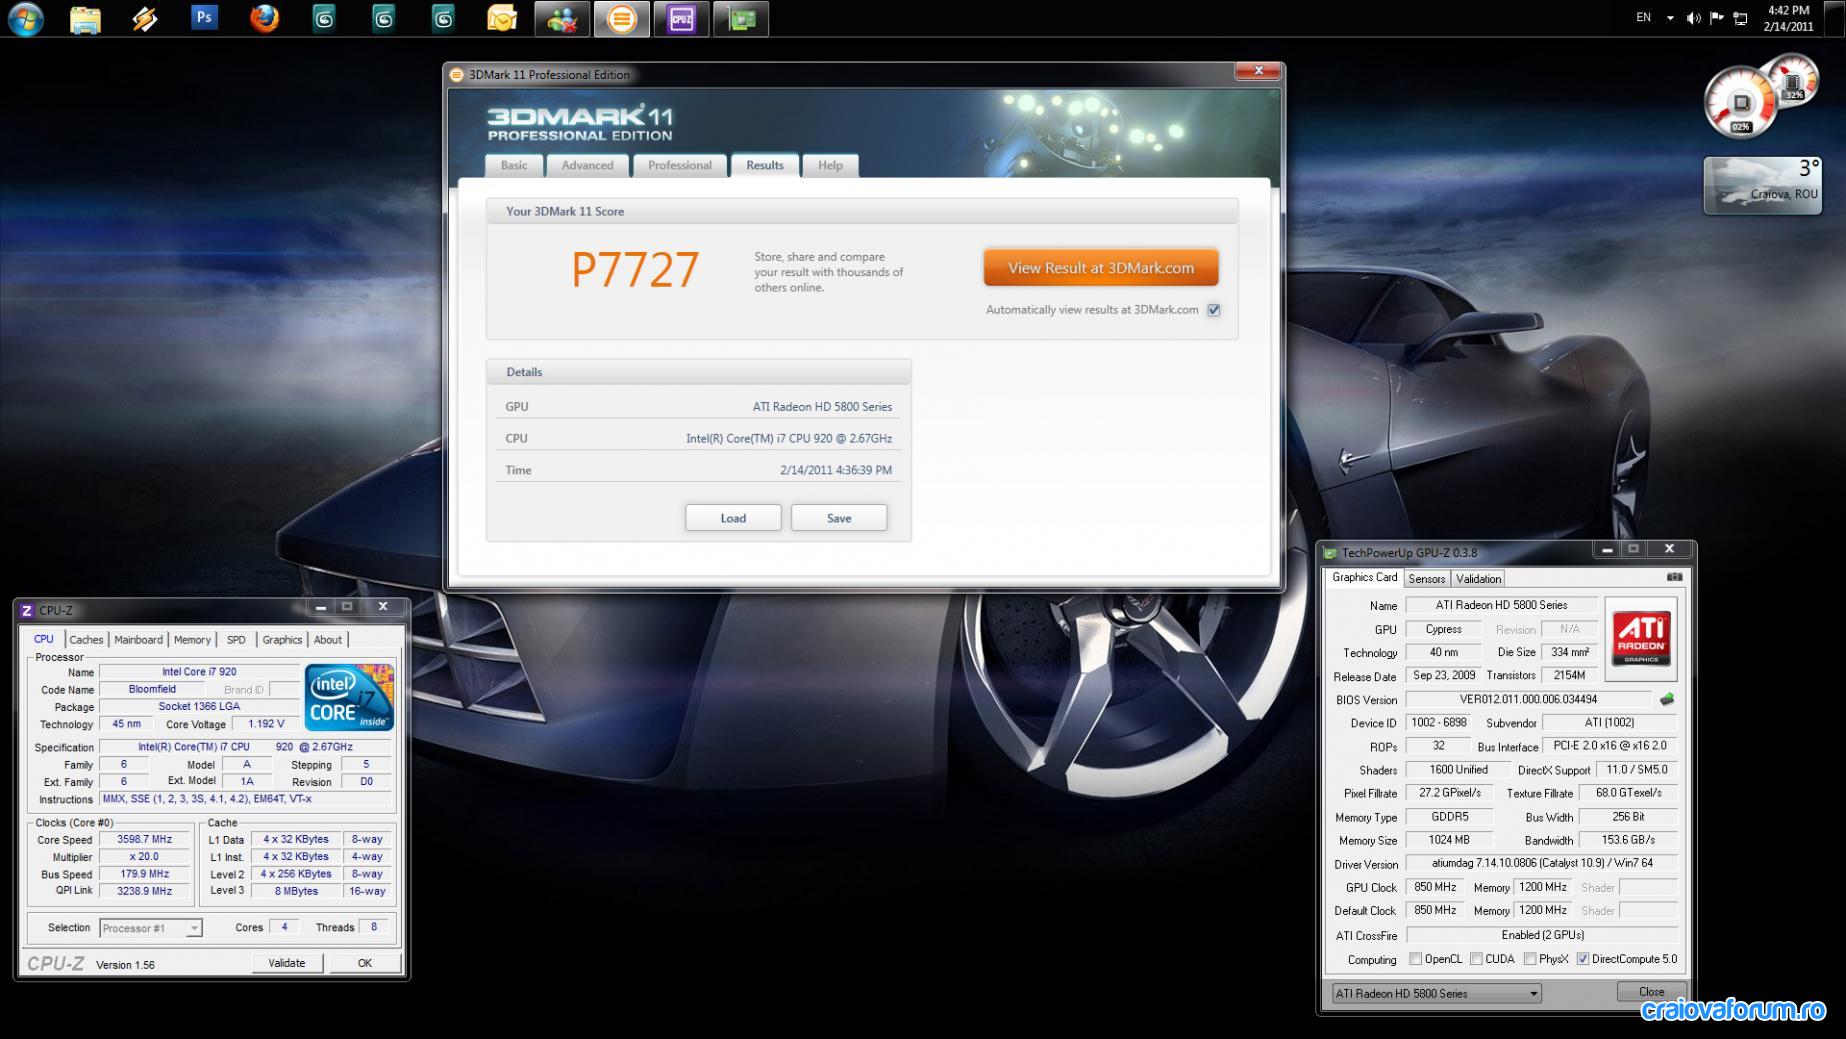Launch Photoshop from the taskbar

[204, 17]
